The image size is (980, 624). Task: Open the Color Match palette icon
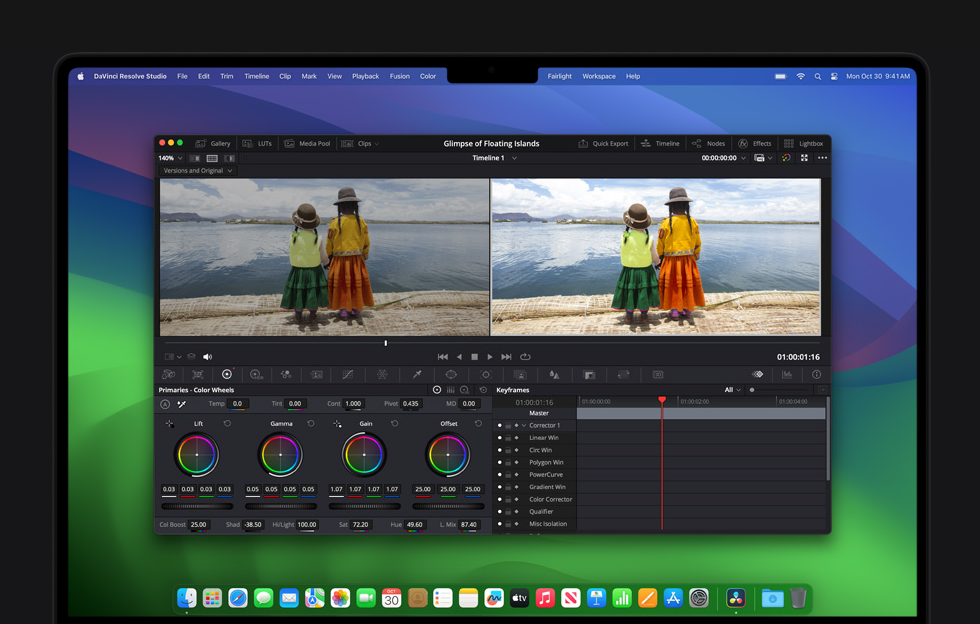(x=198, y=375)
